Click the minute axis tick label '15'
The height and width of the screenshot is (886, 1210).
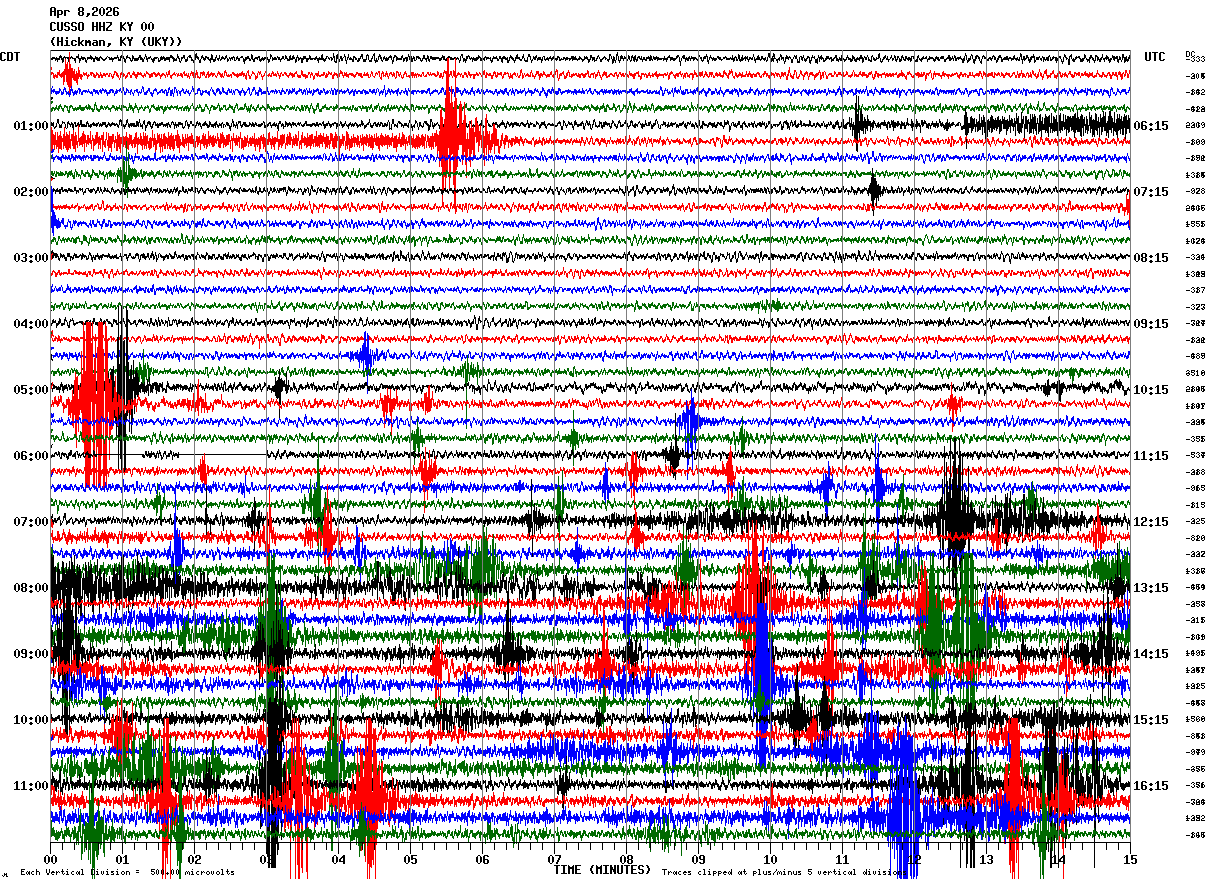(x=1131, y=860)
